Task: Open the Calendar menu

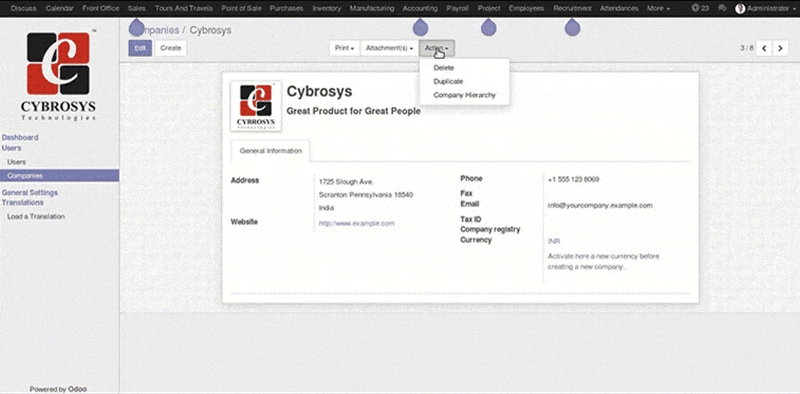Action: (x=60, y=8)
